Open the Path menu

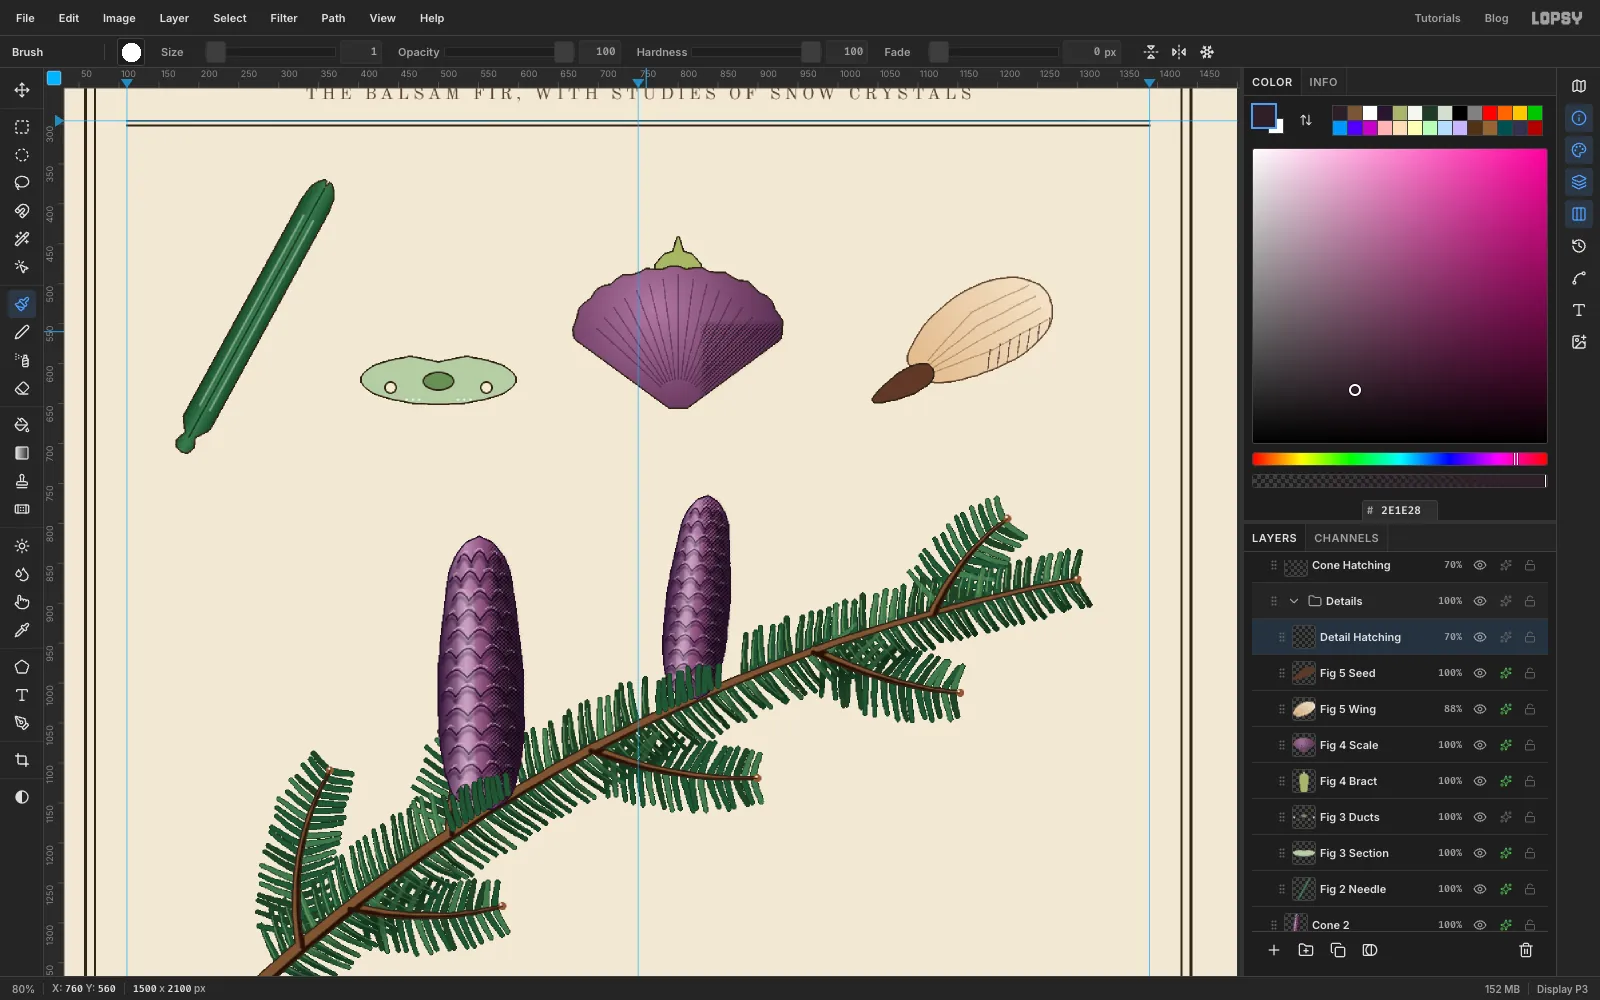pyautogui.click(x=333, y=18)
